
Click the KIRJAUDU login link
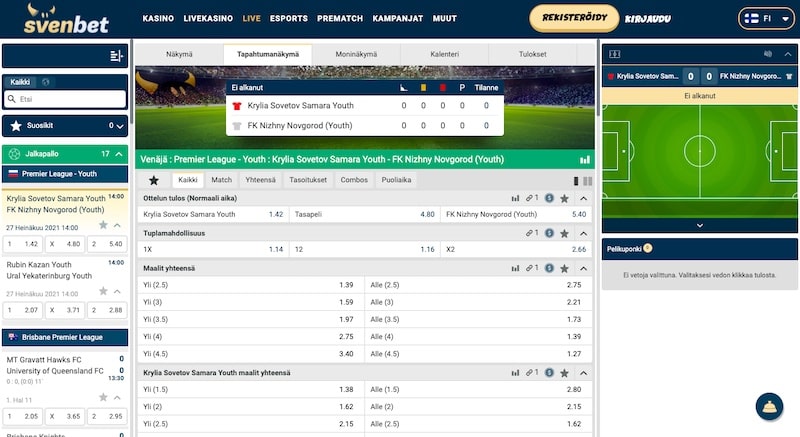(648, 19)
